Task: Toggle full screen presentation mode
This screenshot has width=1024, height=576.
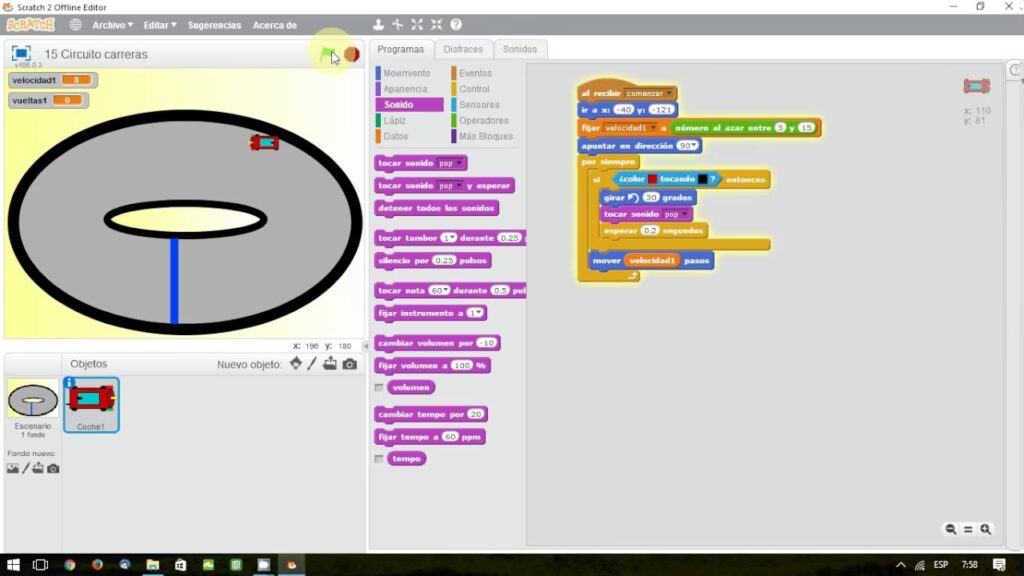Action: point(21,54)
